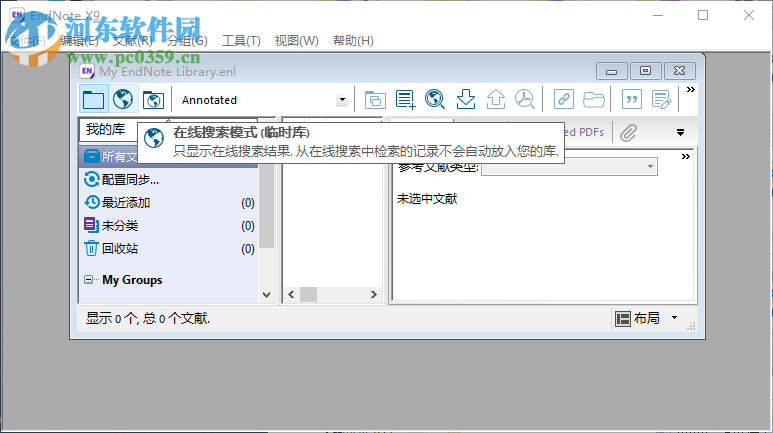Click groups panel scrollbar down arrow
Screen dimensions: 773x433
[x=267, y=295]
